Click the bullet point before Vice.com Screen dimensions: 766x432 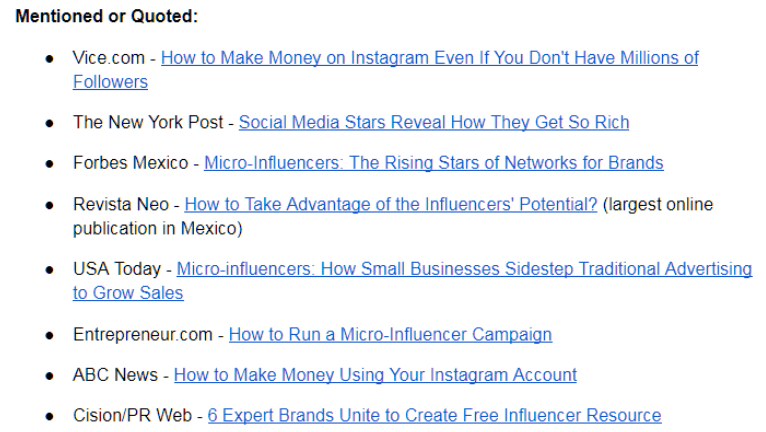[49, 59]
